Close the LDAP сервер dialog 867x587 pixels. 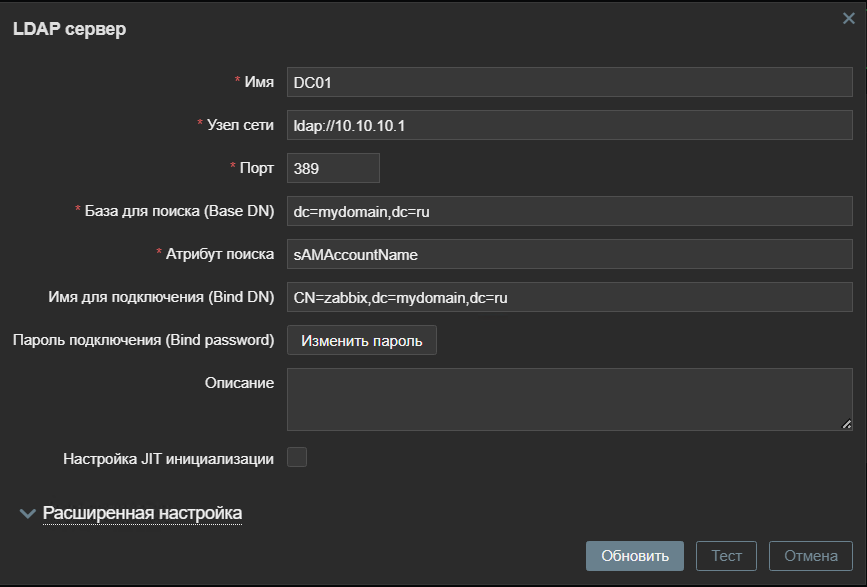(x=849, y=18)
